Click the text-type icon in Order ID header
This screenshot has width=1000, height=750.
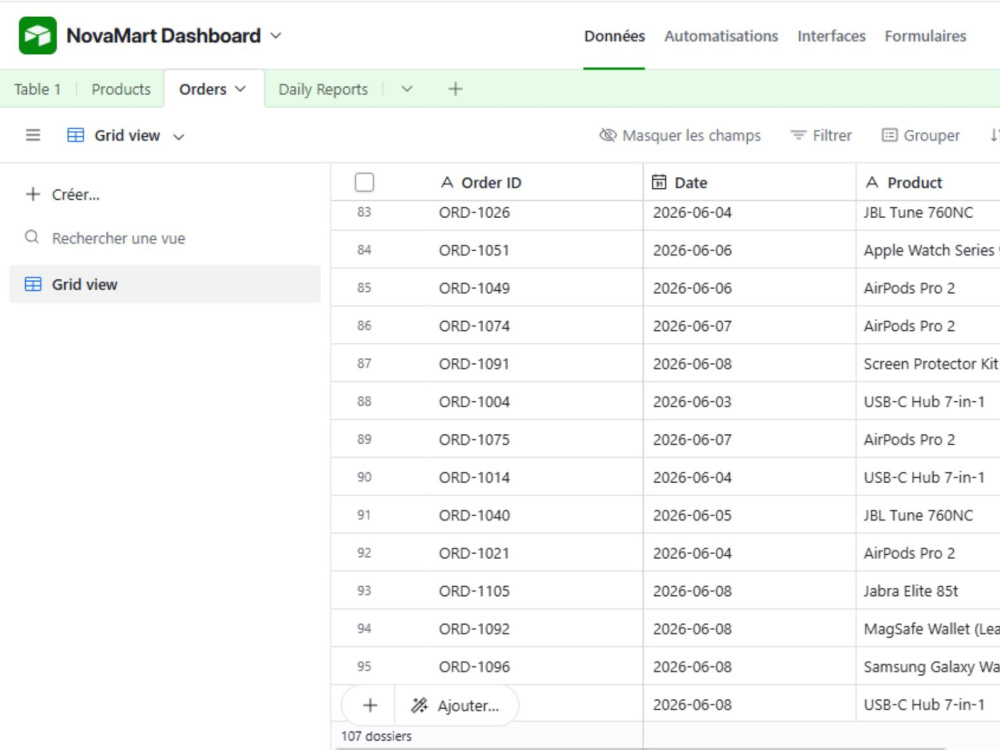447,182
